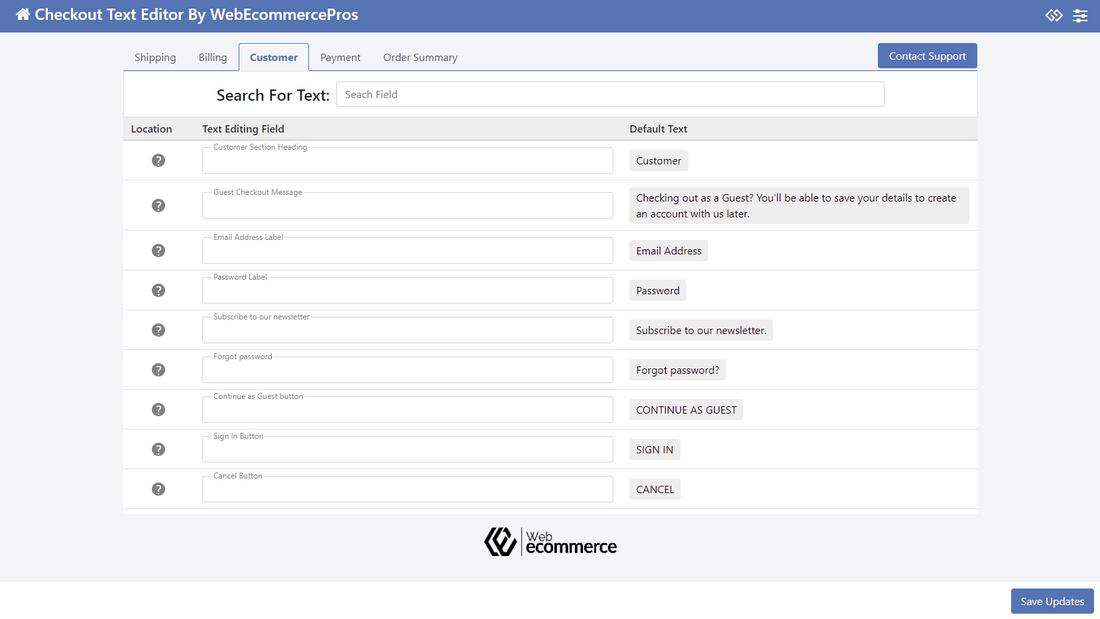Click the 'Text Editing Field' column header
The width and height of the screenshot is (1100, 619).
pyautogui.click(x=243, y=129)
